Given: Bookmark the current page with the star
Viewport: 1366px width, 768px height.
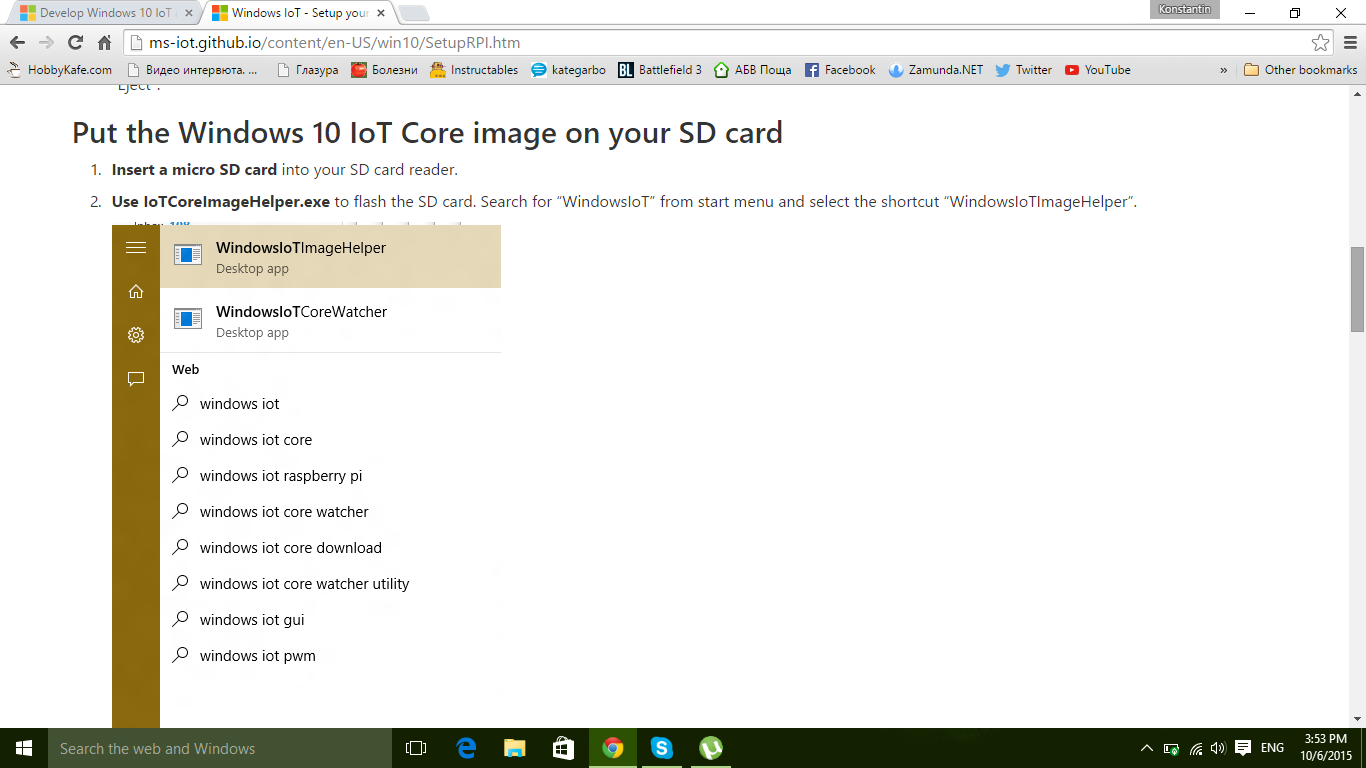Looking at the screenshot, I should pyautogui.click(x=1319, y=43).
